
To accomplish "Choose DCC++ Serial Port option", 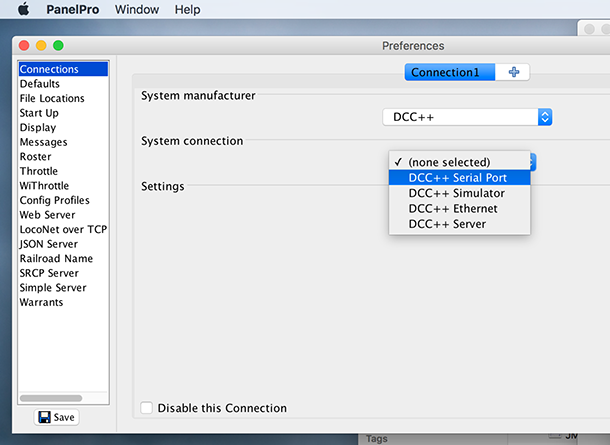I will click(x=459, y=178).
